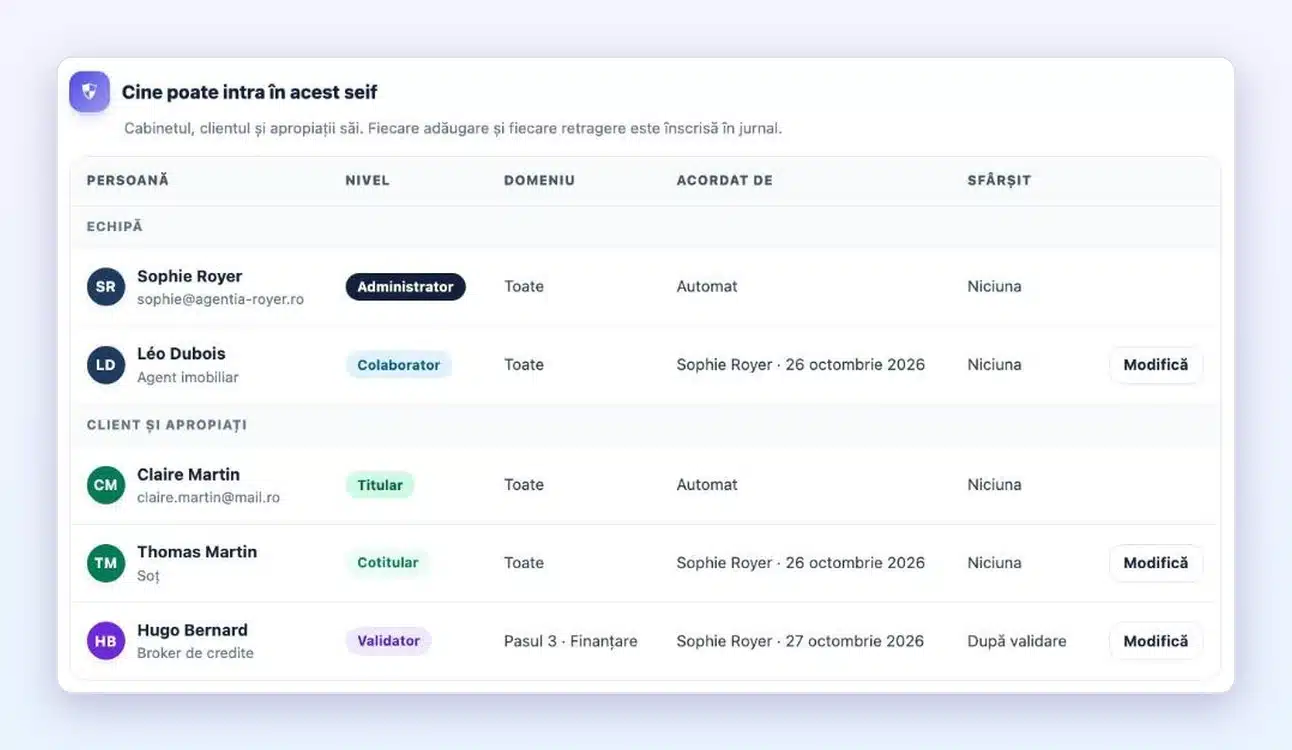Click the Cotitular level badge

[x=388, y=563]
